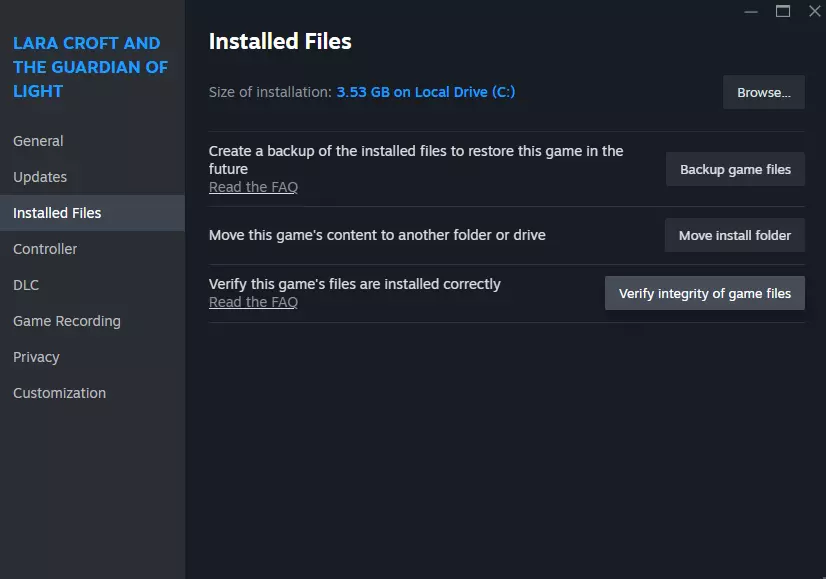826x579 pixels.
Task: Verify integrity of game files
Action: (705, 293)
